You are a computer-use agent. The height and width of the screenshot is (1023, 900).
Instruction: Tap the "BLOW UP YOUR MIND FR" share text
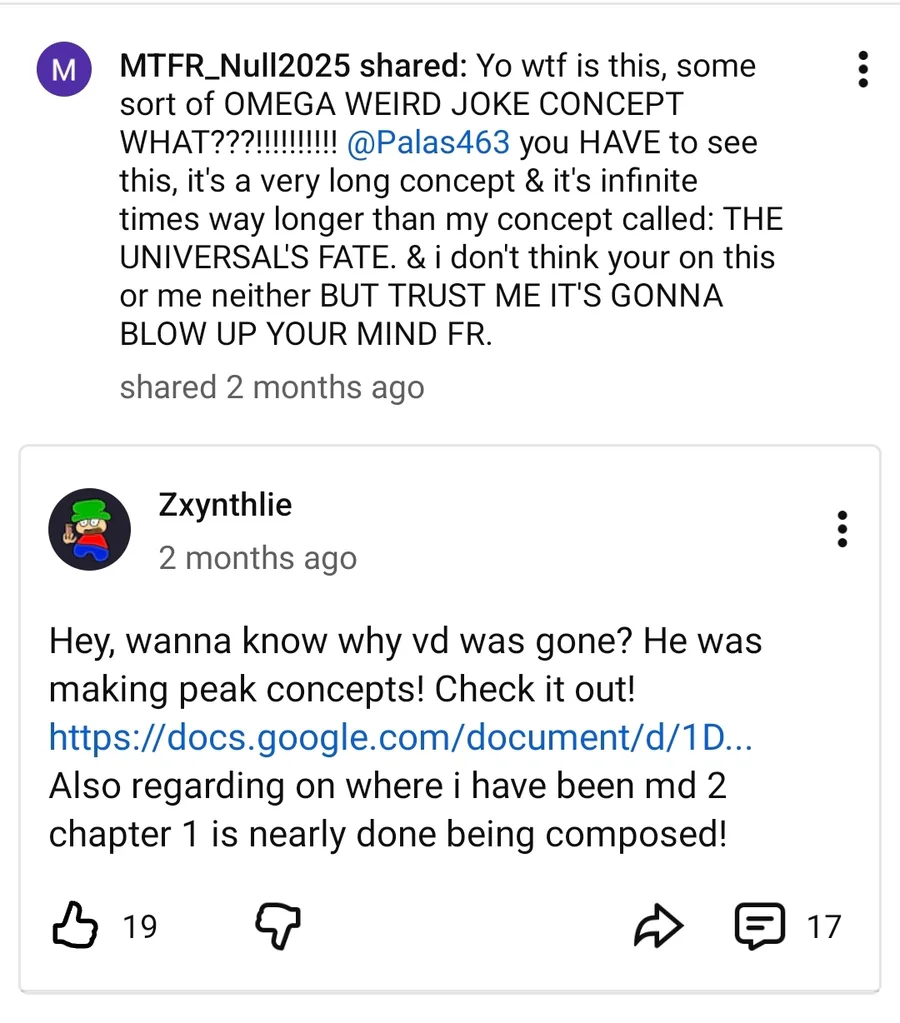[x=305, y=334]
